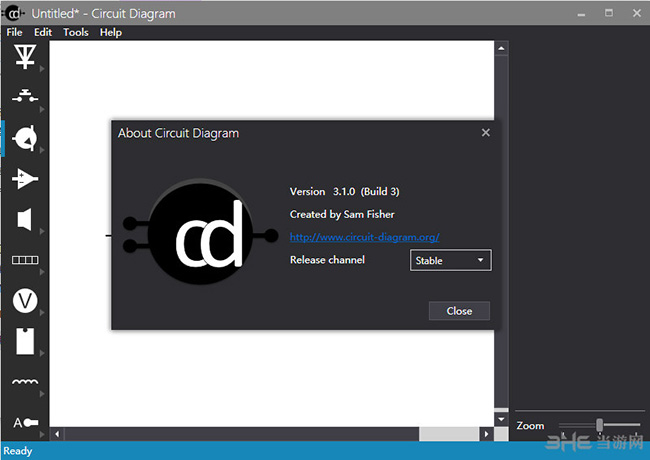Open the Edit menu
Viewport: 650px width, 460px height.
pos(43,32)
